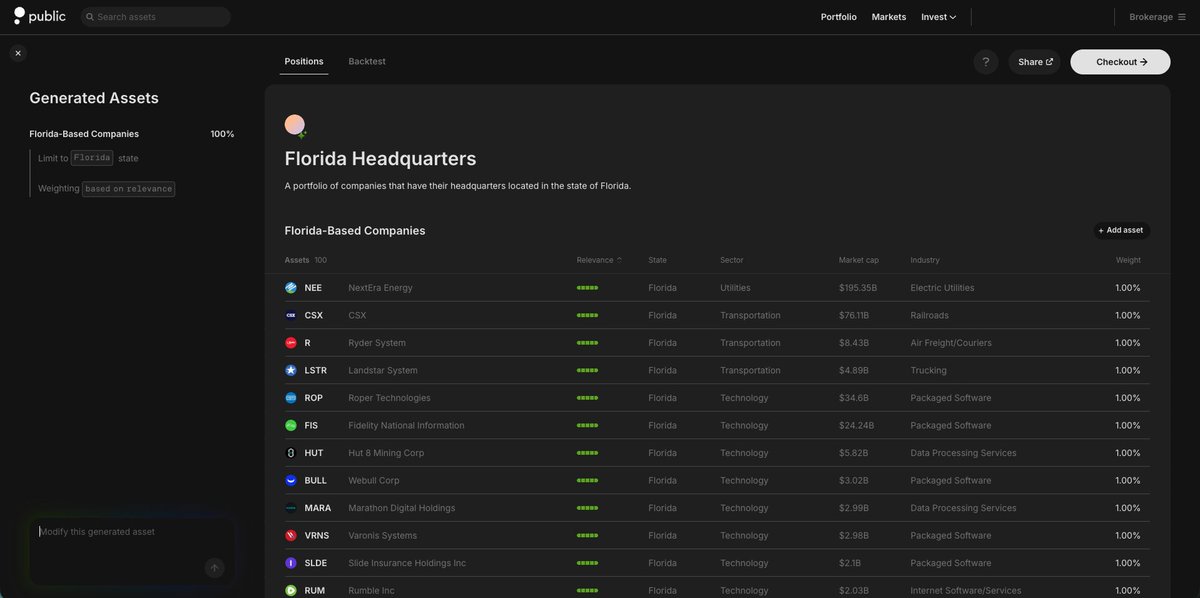Open Portfolio in the top navigation
Viewport: 1200px width, 598px height.
(x=839, y=17)
